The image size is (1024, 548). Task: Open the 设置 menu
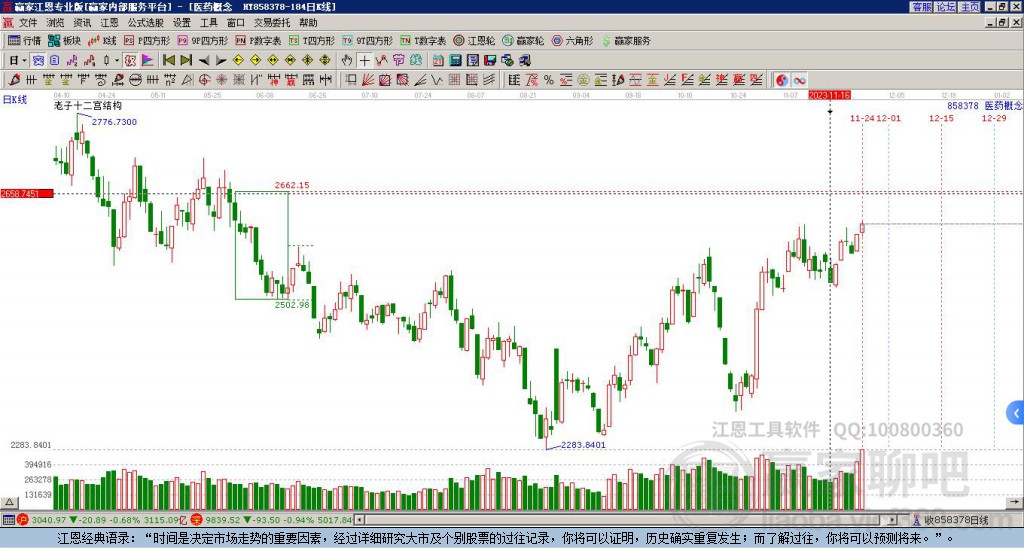182,23
